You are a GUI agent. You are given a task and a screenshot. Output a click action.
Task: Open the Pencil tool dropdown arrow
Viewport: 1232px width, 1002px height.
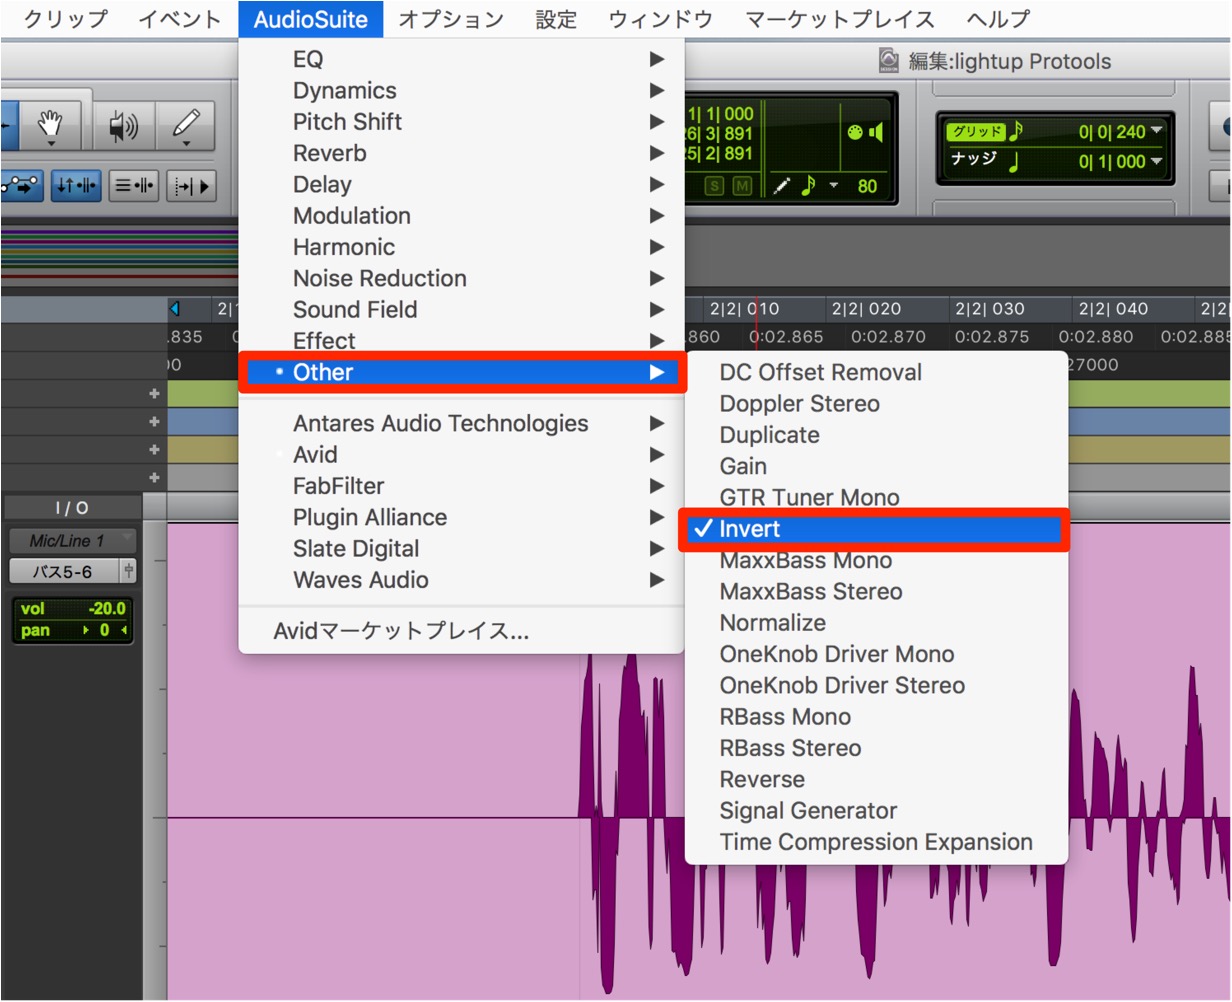pos(186,145)
